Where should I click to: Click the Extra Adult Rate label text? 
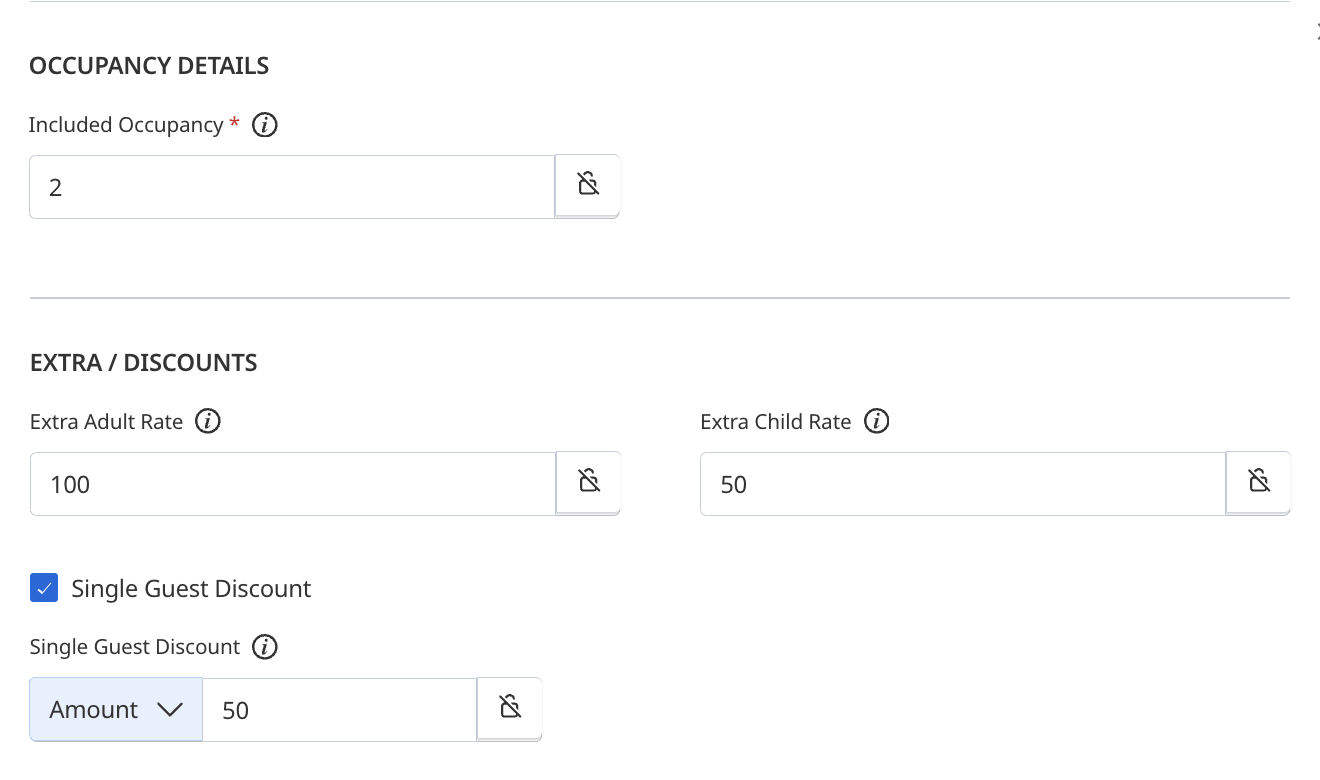click(x=107, y=422)
